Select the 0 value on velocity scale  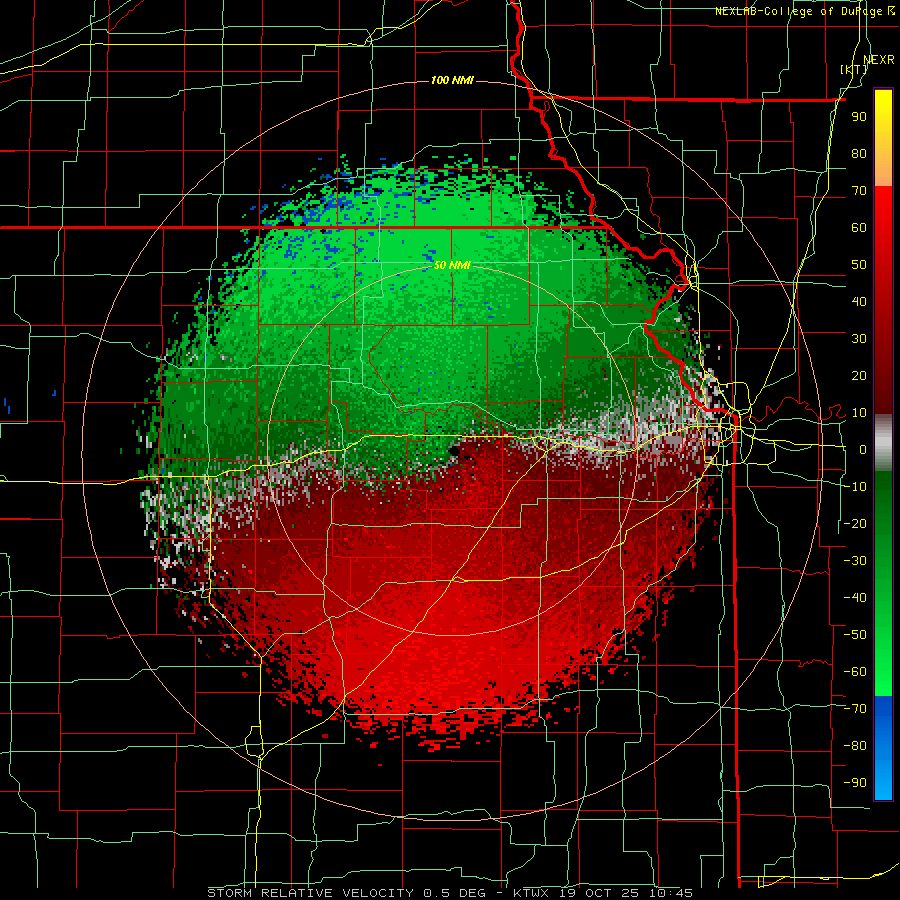point(863,449)
